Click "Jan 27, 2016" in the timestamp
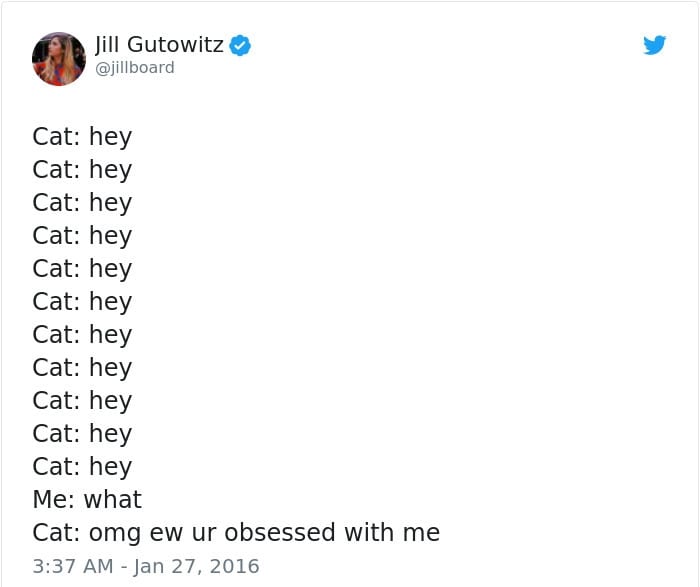The height and width of the screenshot is (587, 700). coord(196,566)
